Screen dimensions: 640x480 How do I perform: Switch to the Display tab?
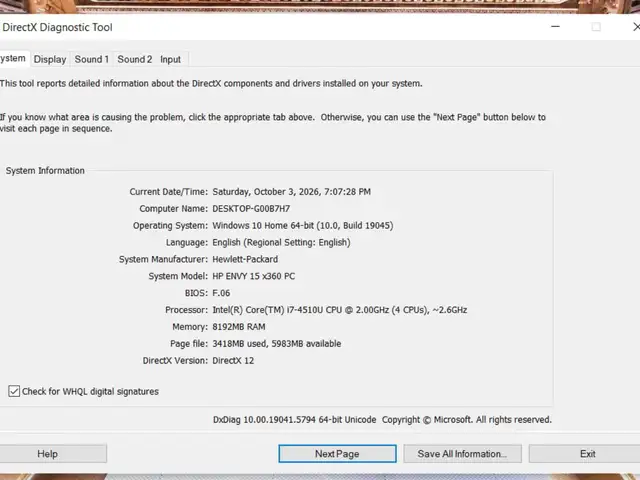coord(50,60)
